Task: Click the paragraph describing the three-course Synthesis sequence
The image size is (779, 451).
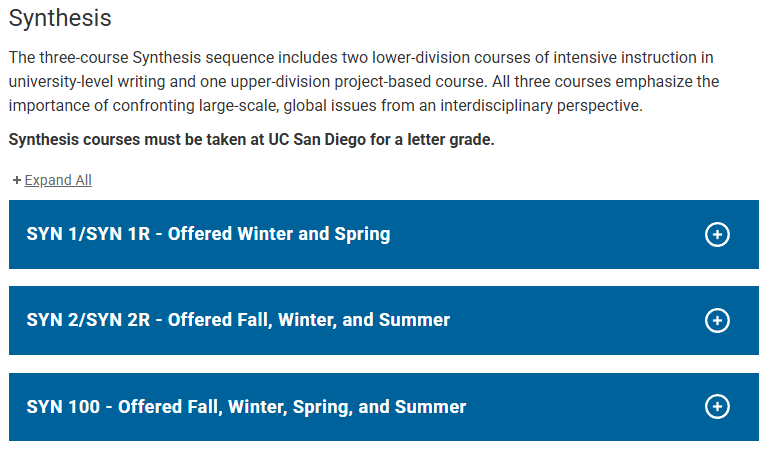Action: (x=364, y=81)
